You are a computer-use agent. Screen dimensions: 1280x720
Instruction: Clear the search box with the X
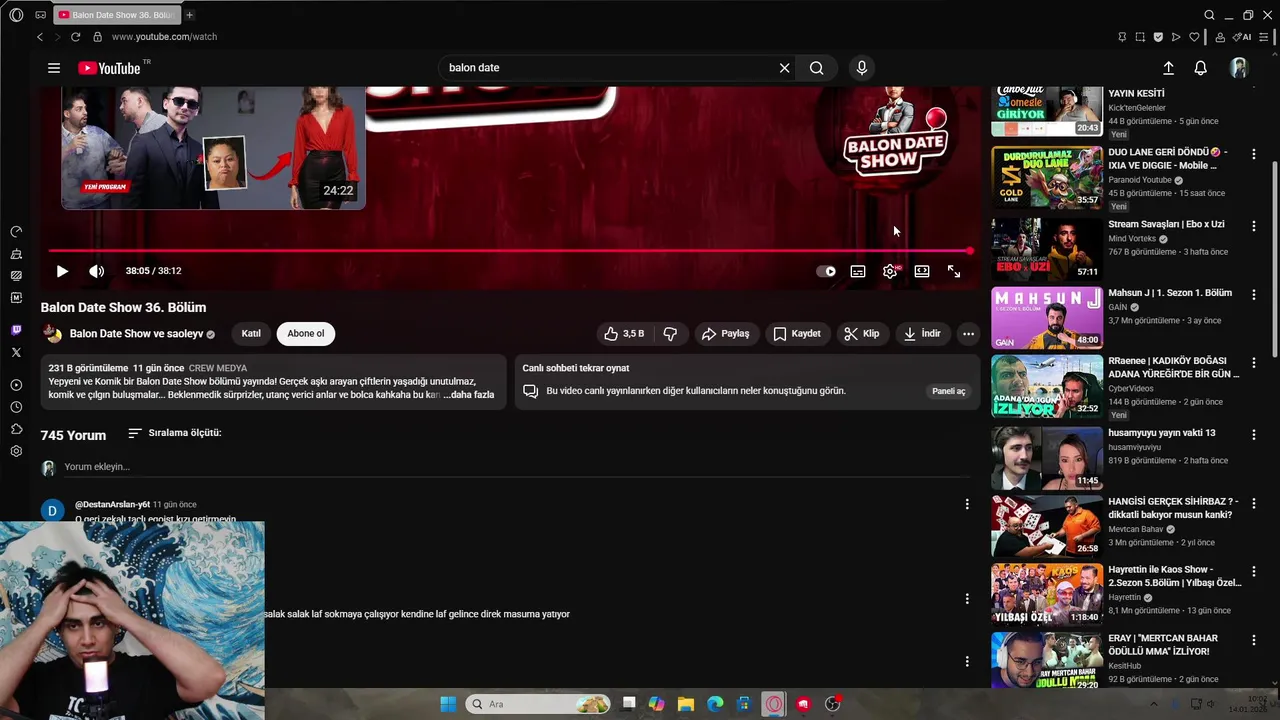click(x=785, y=68)
